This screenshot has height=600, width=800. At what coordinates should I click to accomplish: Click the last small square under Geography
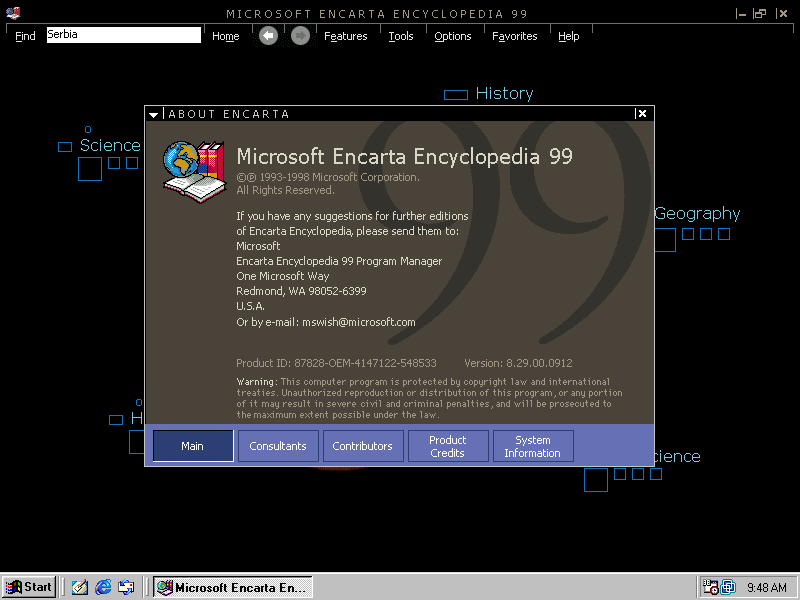pos(724,234)
